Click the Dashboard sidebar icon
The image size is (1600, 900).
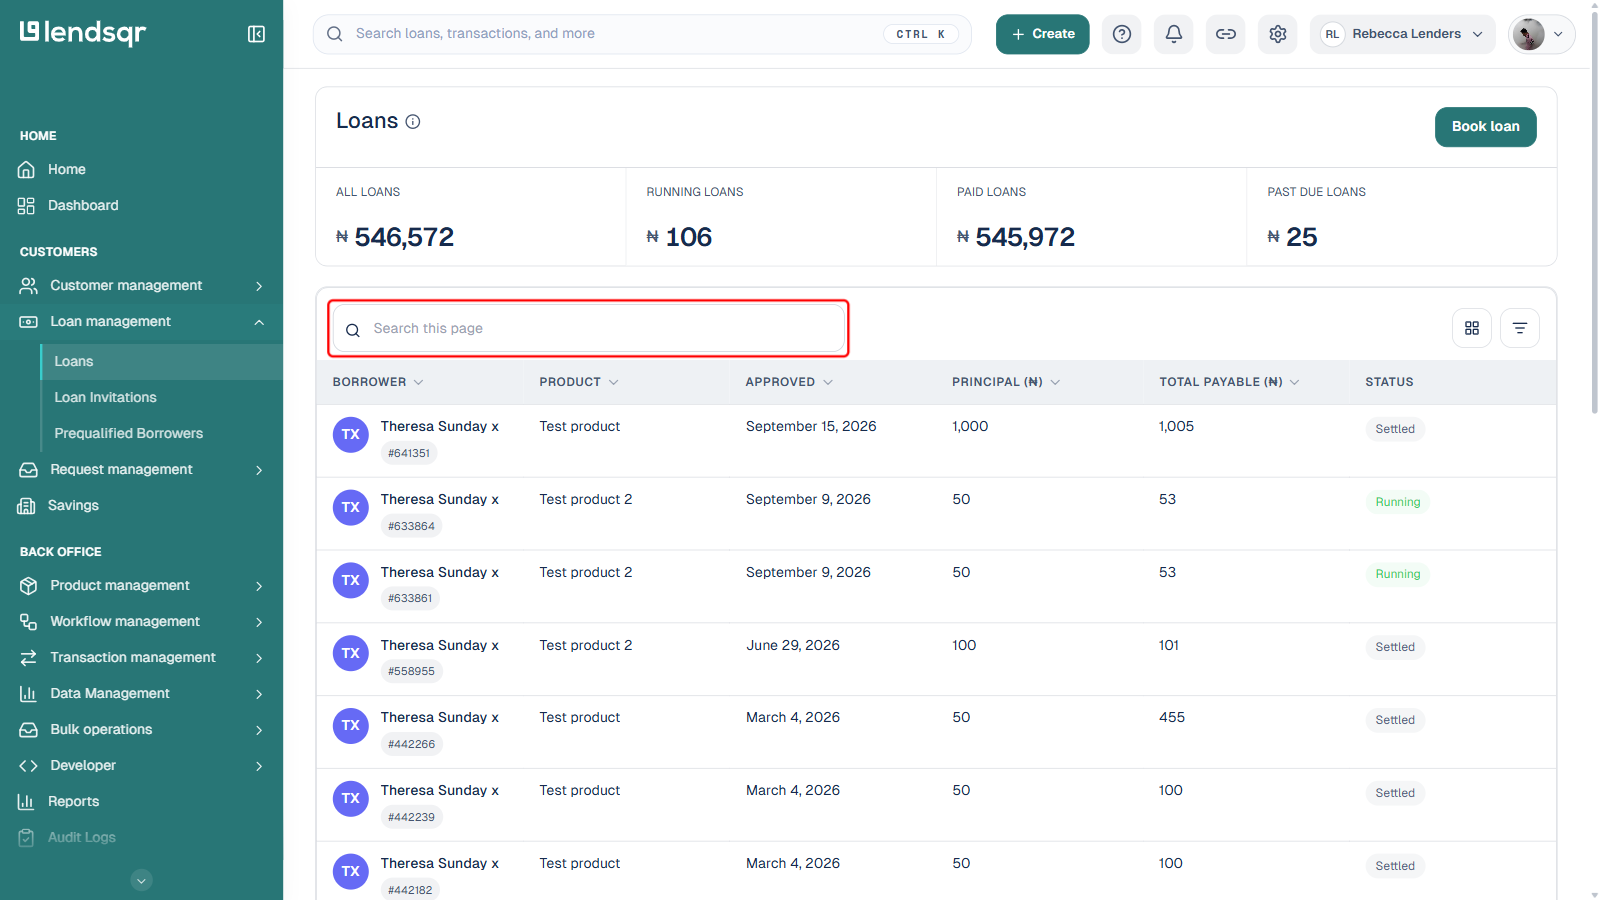tap(27, 206)
